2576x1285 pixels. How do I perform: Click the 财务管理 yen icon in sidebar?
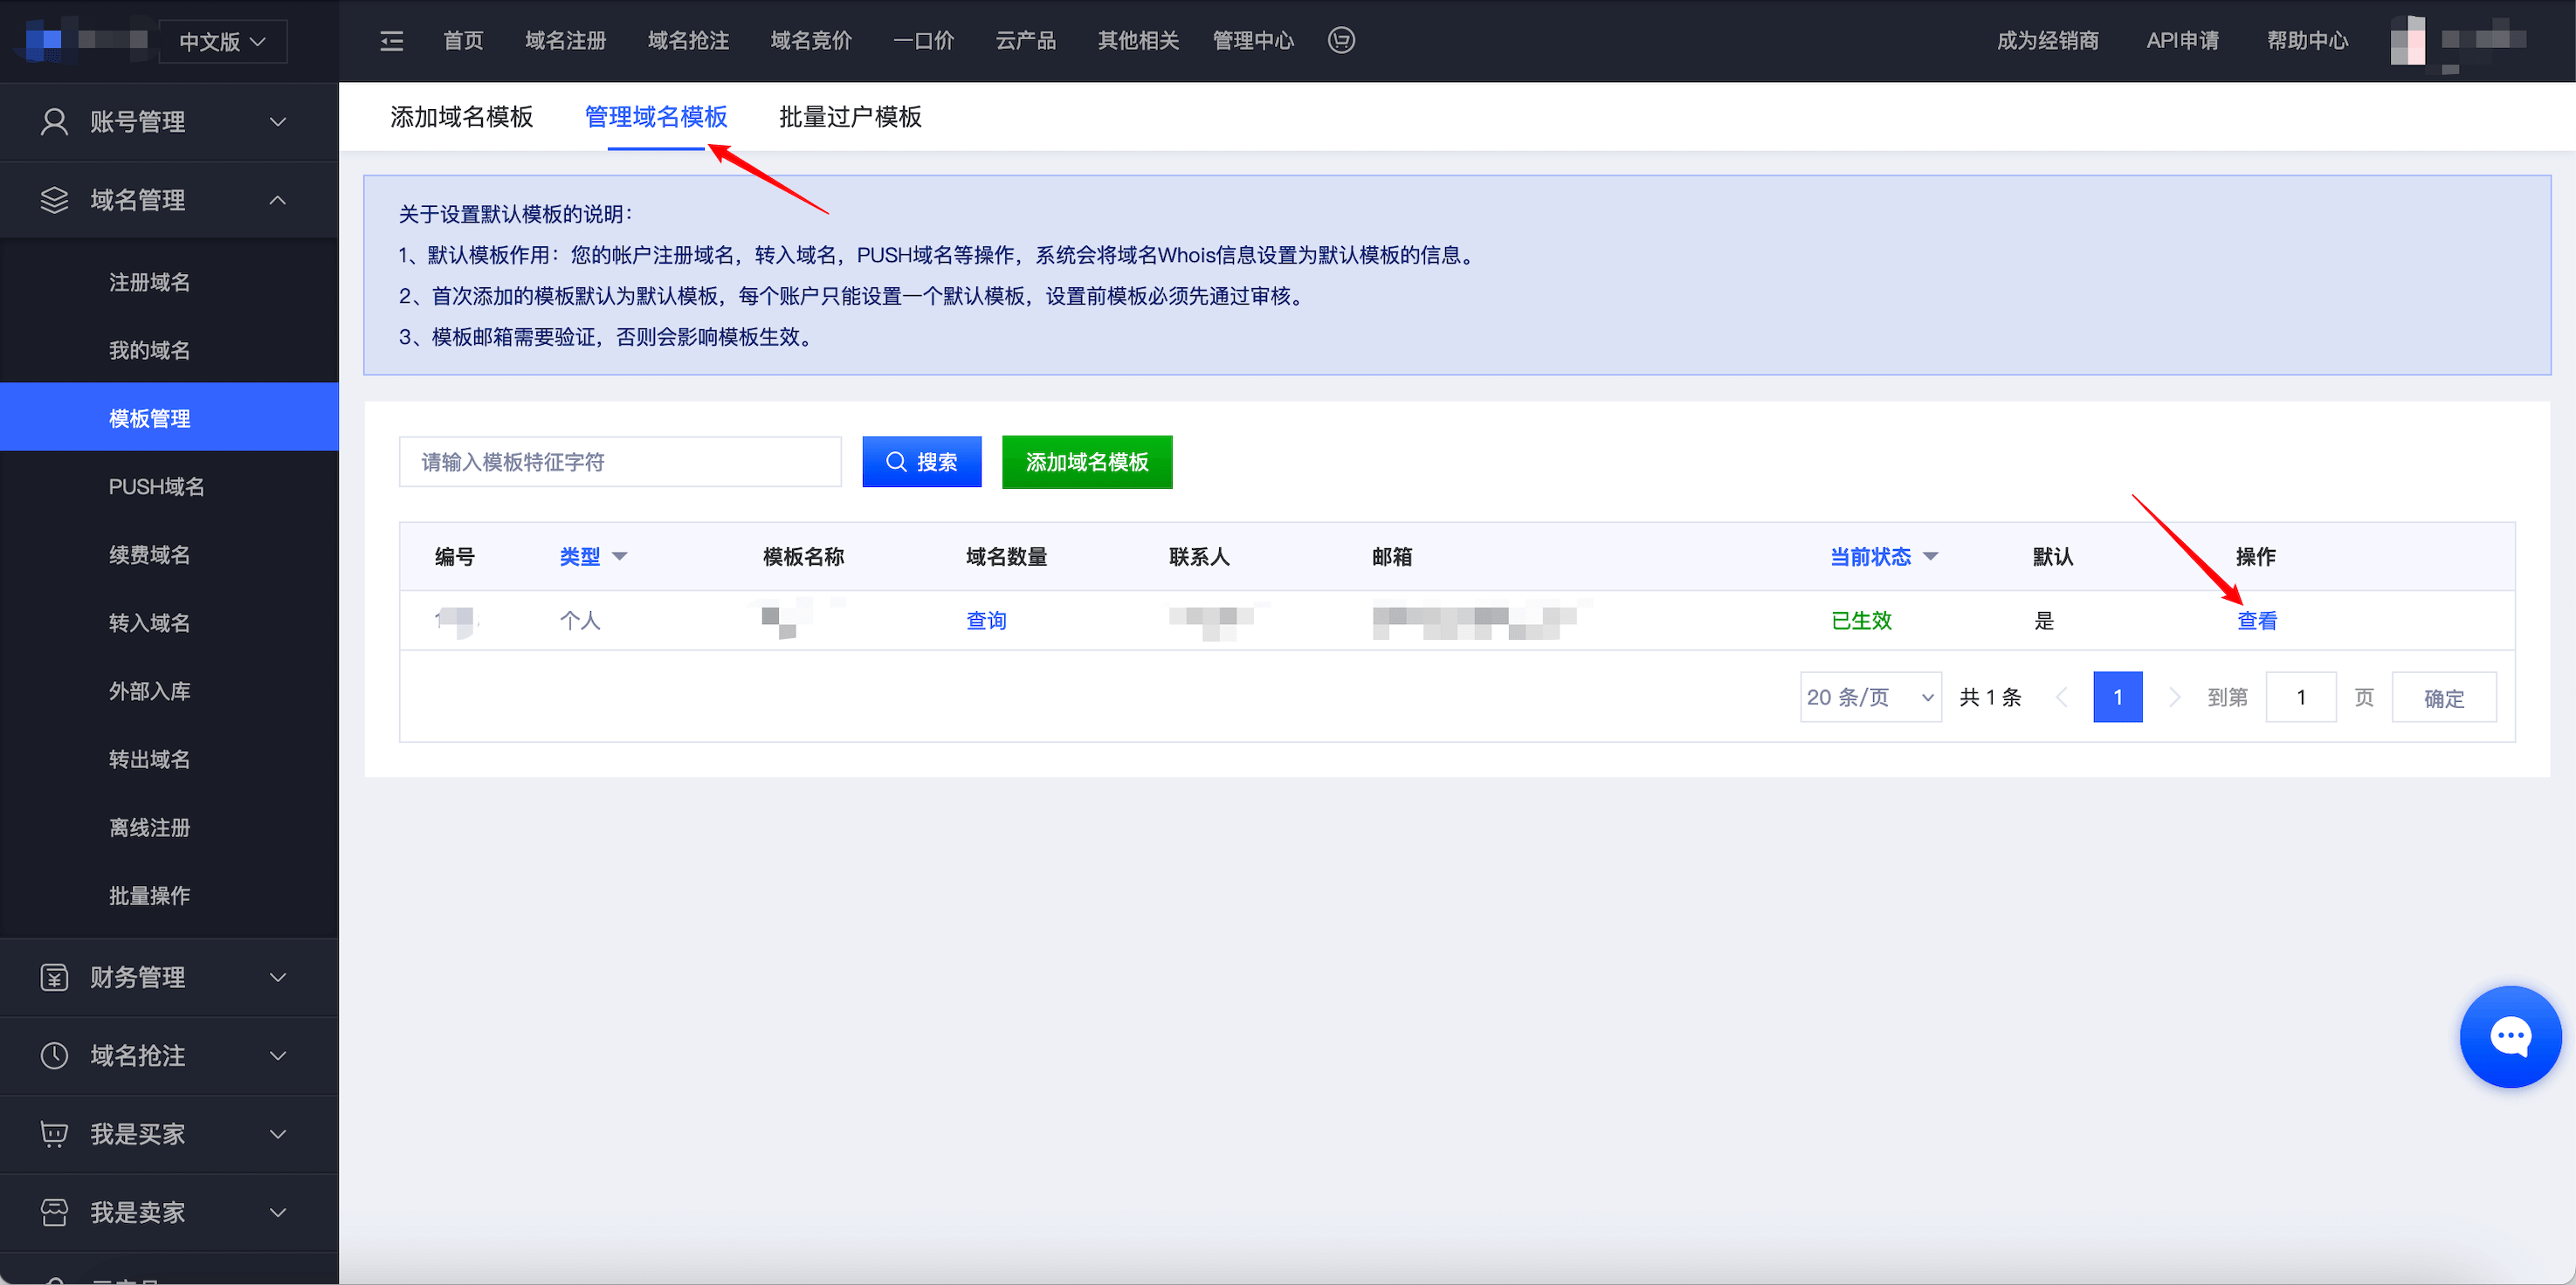[54, 977]
